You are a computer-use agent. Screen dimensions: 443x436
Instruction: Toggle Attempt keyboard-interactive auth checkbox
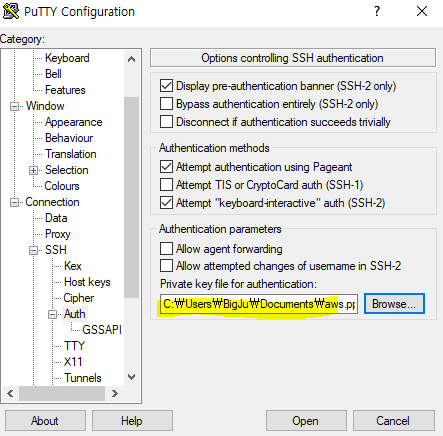point(166,203)
